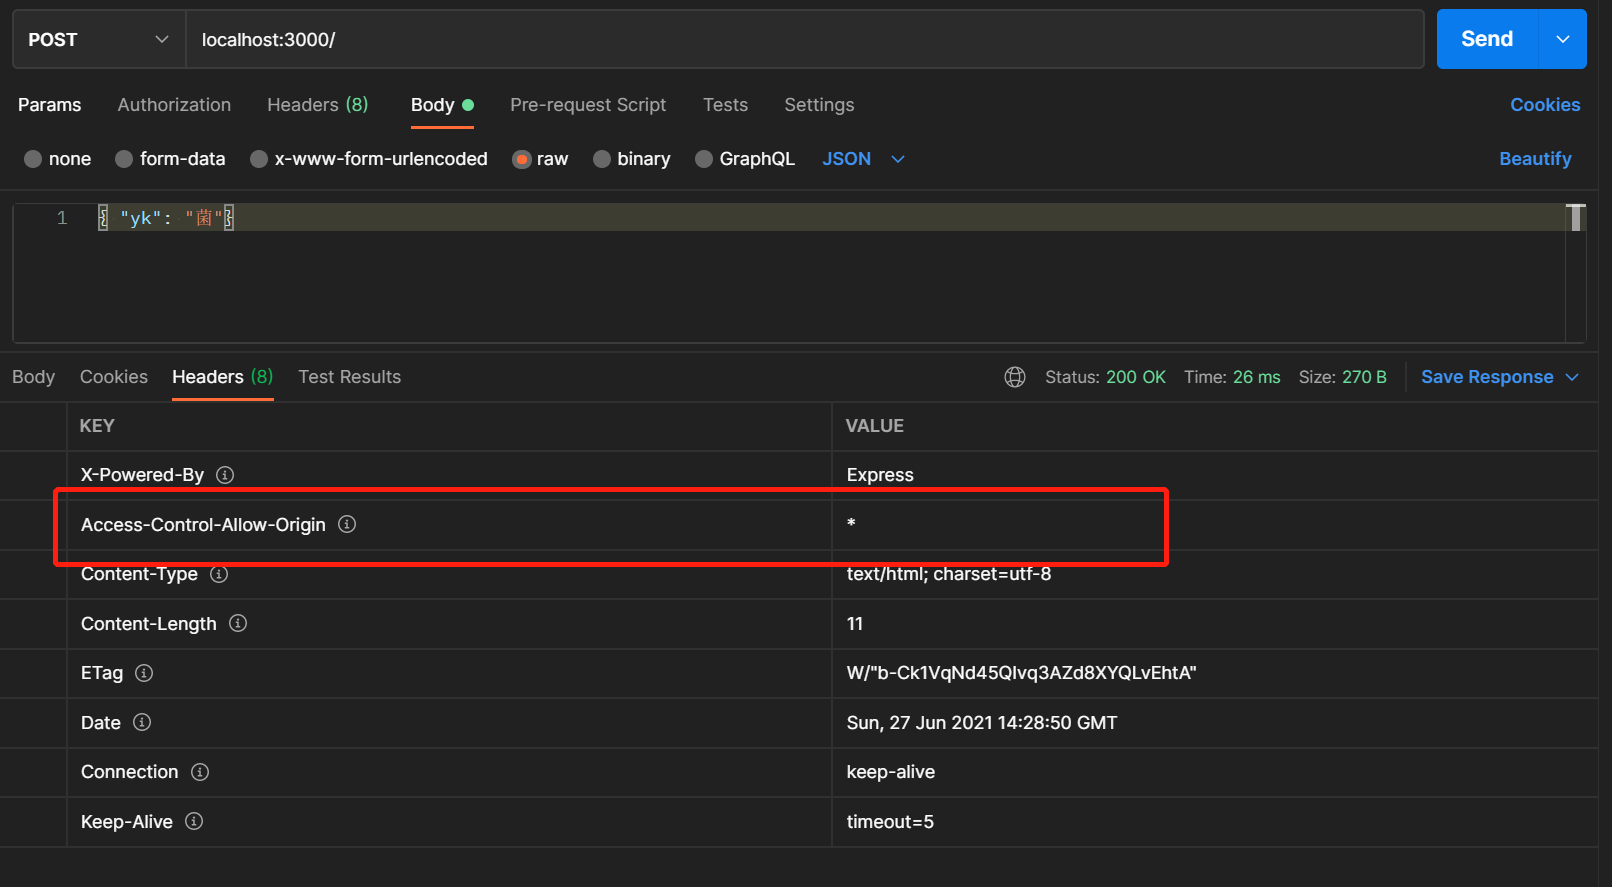Click the Send button
Screen dimensions: 1612x887
[x=1487, y=39]
